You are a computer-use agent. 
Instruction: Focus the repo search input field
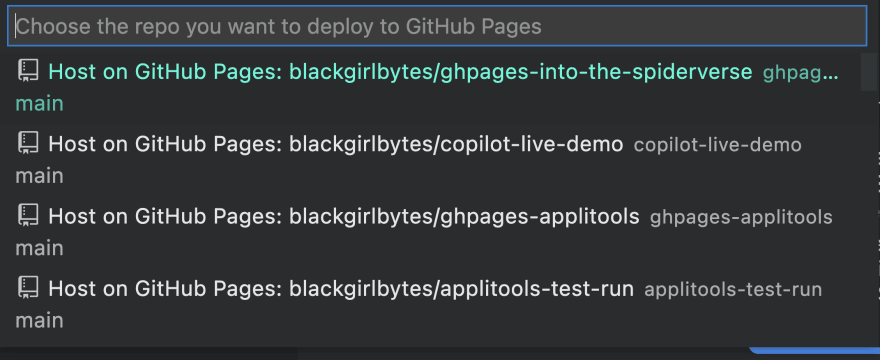437,26
